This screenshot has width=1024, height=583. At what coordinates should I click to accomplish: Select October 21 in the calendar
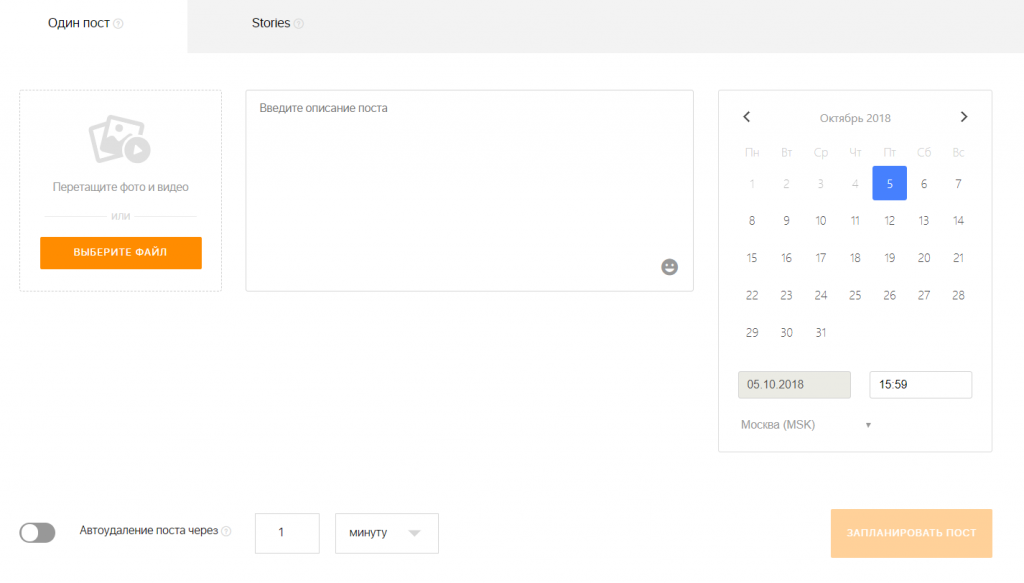[x=958, y=258]
